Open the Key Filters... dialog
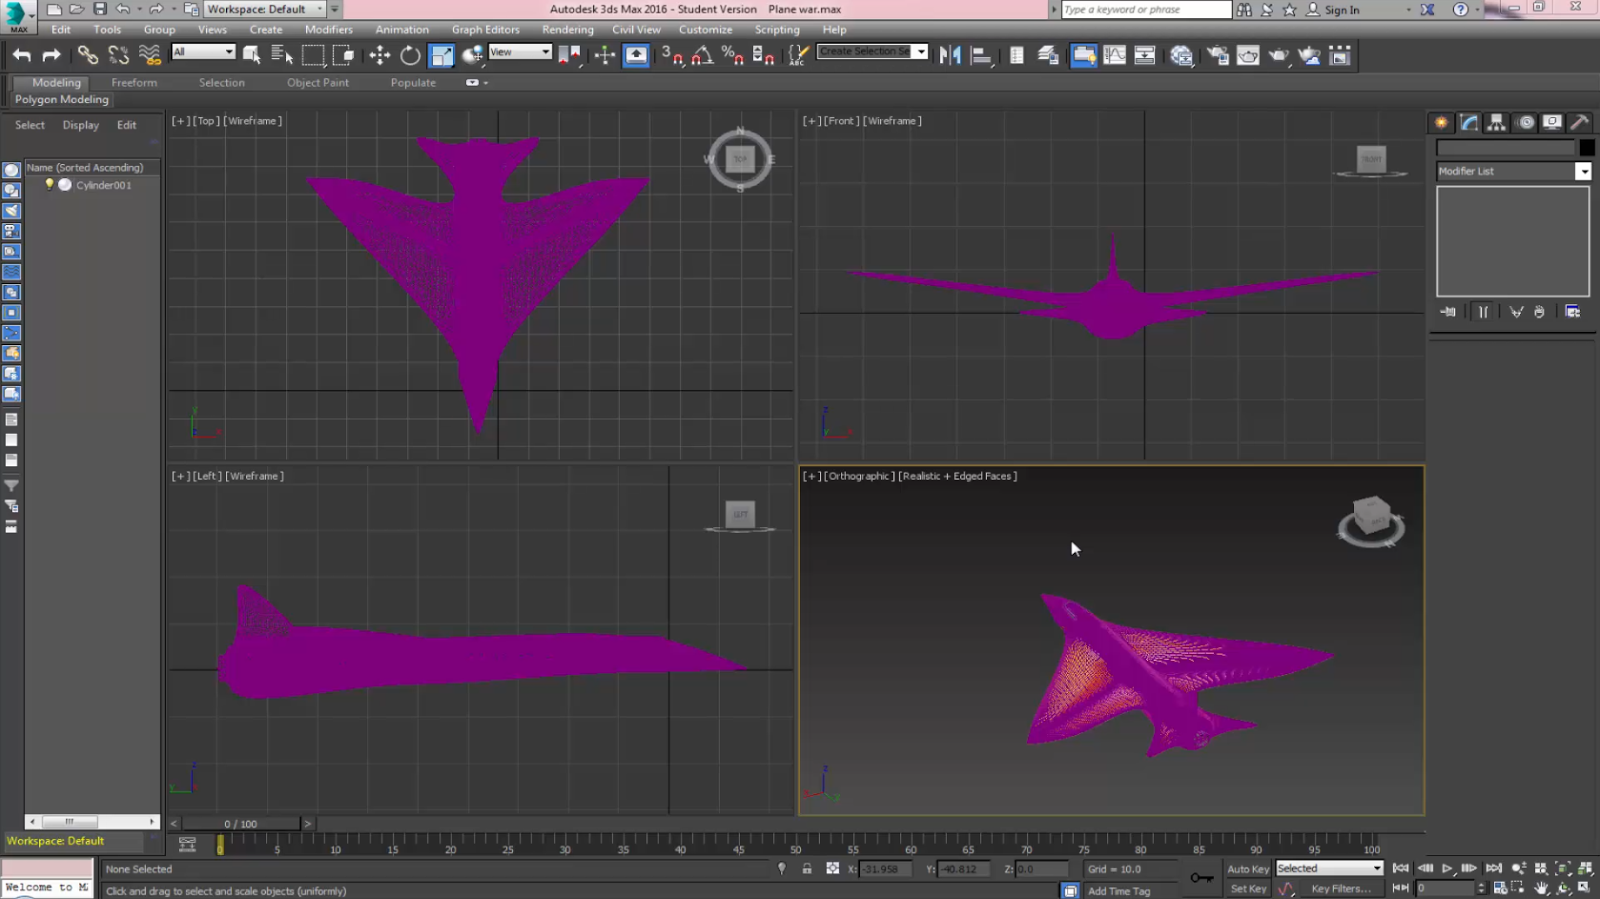Image resolution: width=1600 pixels, height=899 pixels. coord(1341,888)
